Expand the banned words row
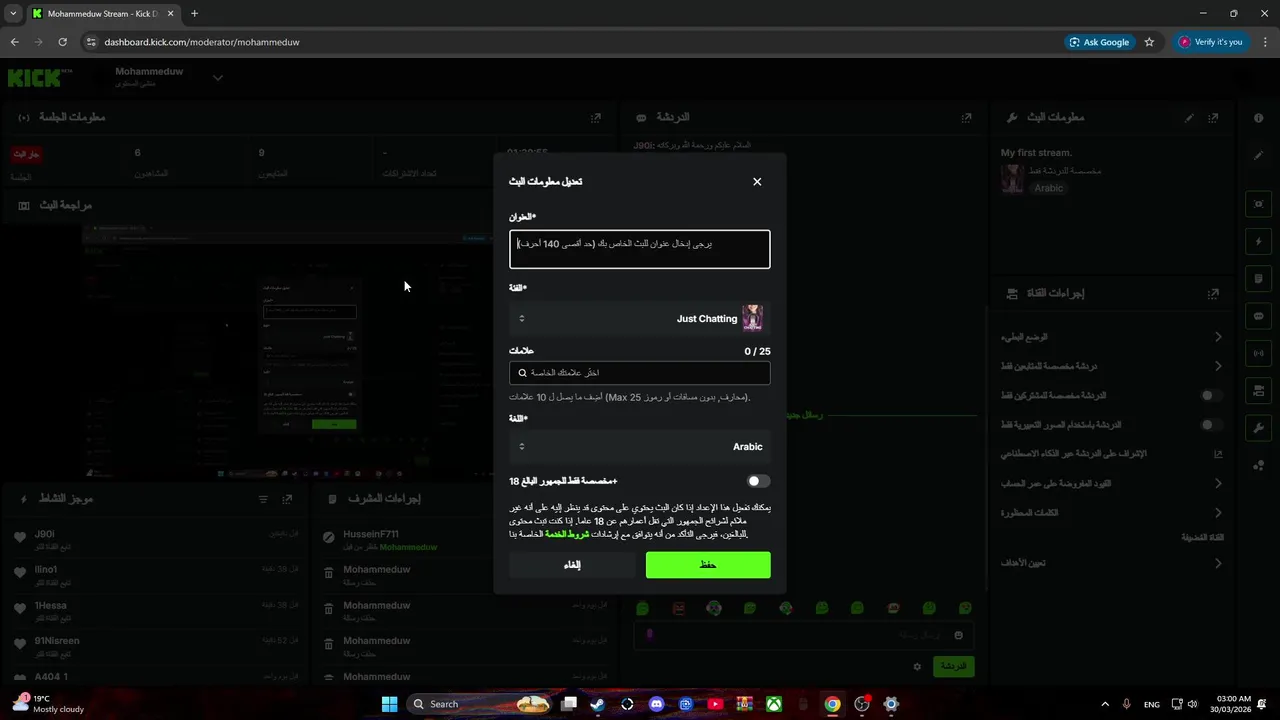This screenshot has width=1280, height=720. pos(1111,513)
